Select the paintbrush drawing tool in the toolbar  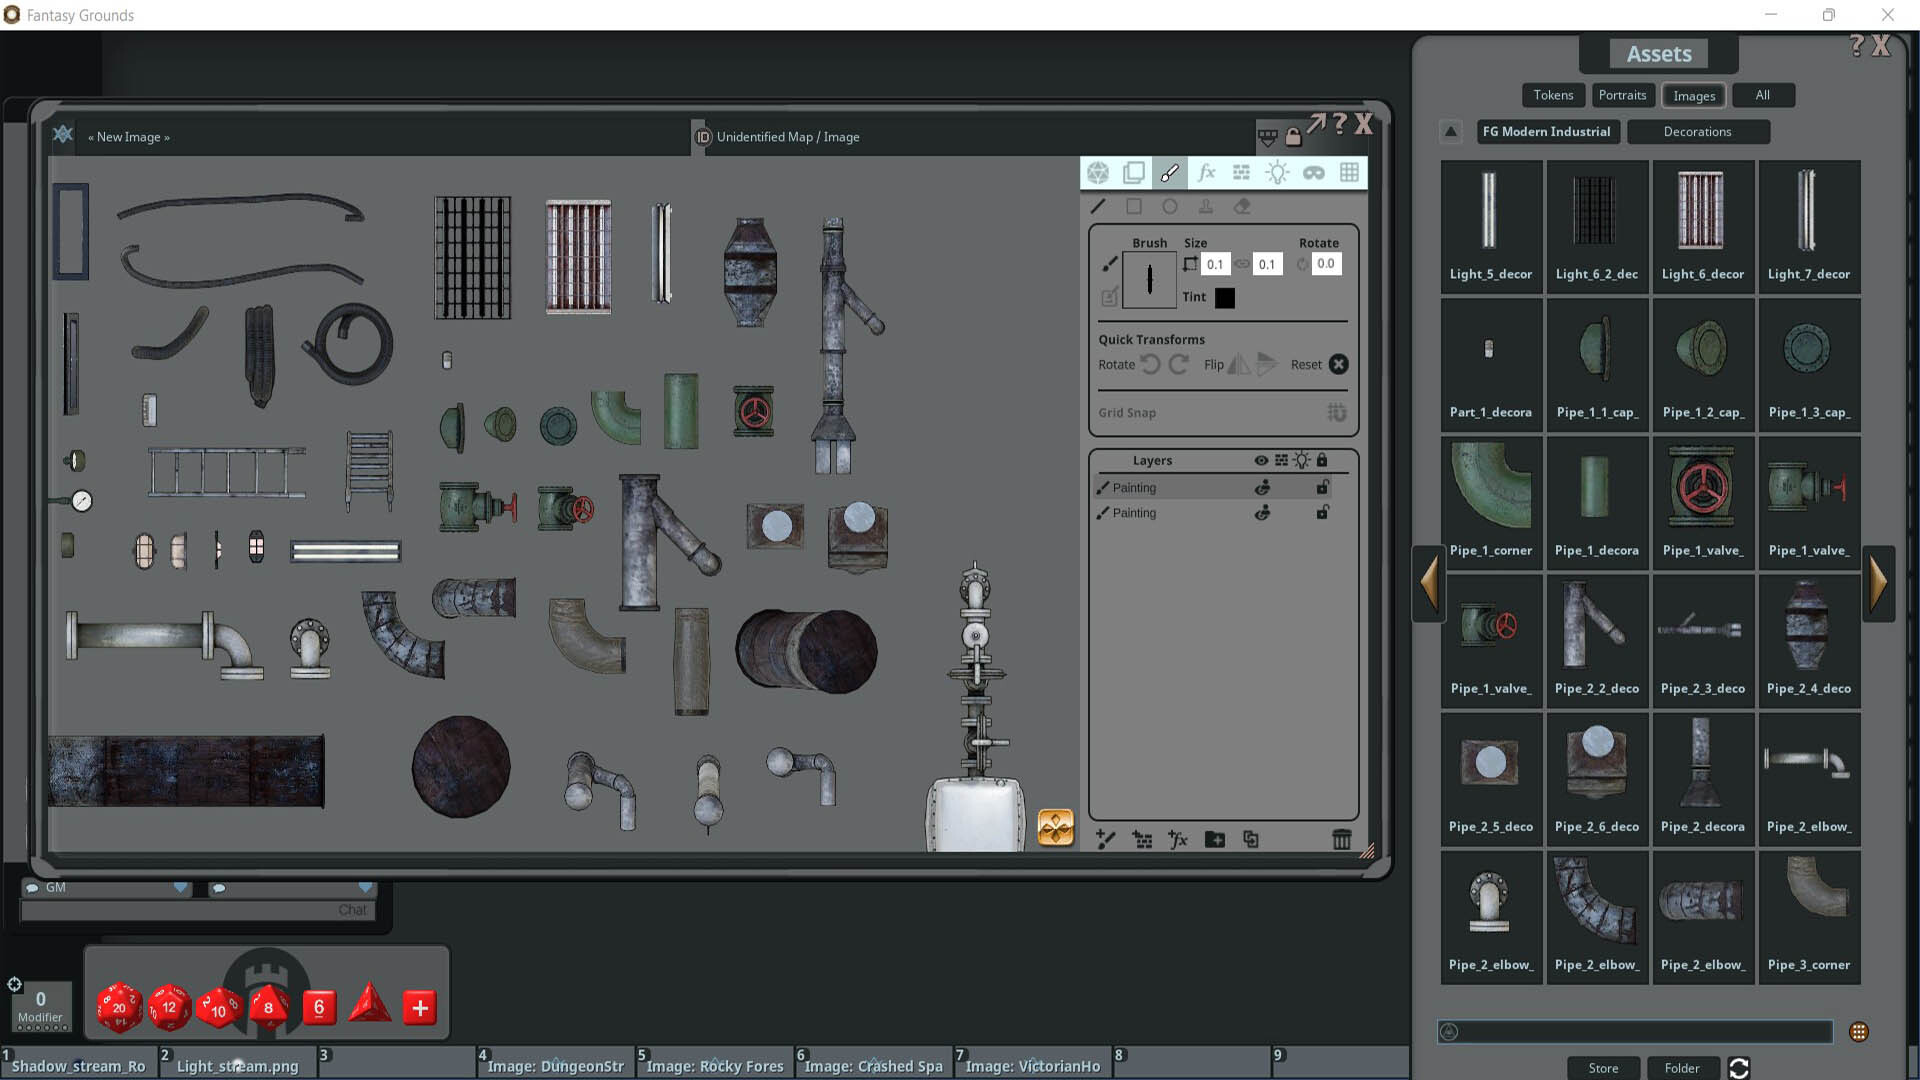(1169, 172)
